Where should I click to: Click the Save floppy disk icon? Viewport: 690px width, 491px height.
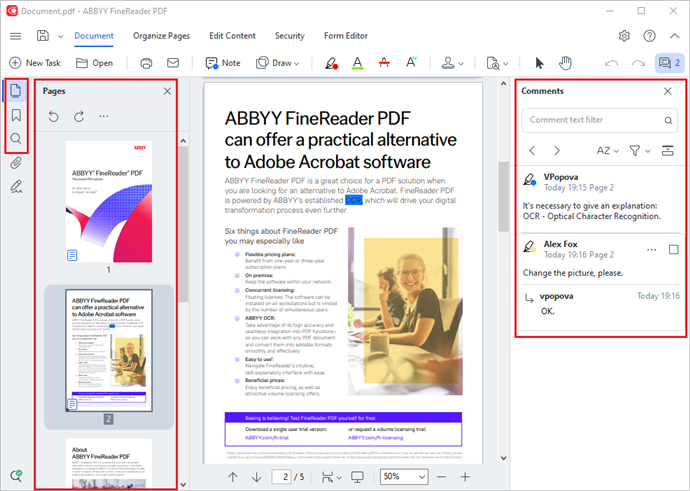click(43, 36)
